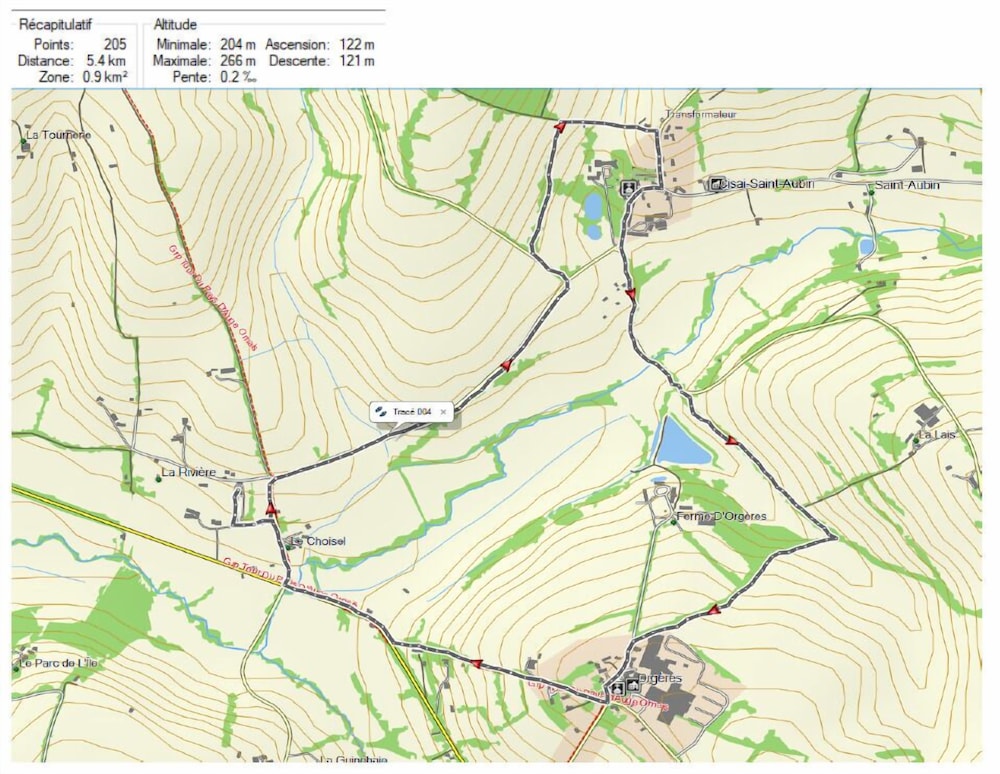Screen dimensions: 1000x774
Task: Click the Le Parc de L'île map label
Action: coord(58,663)
